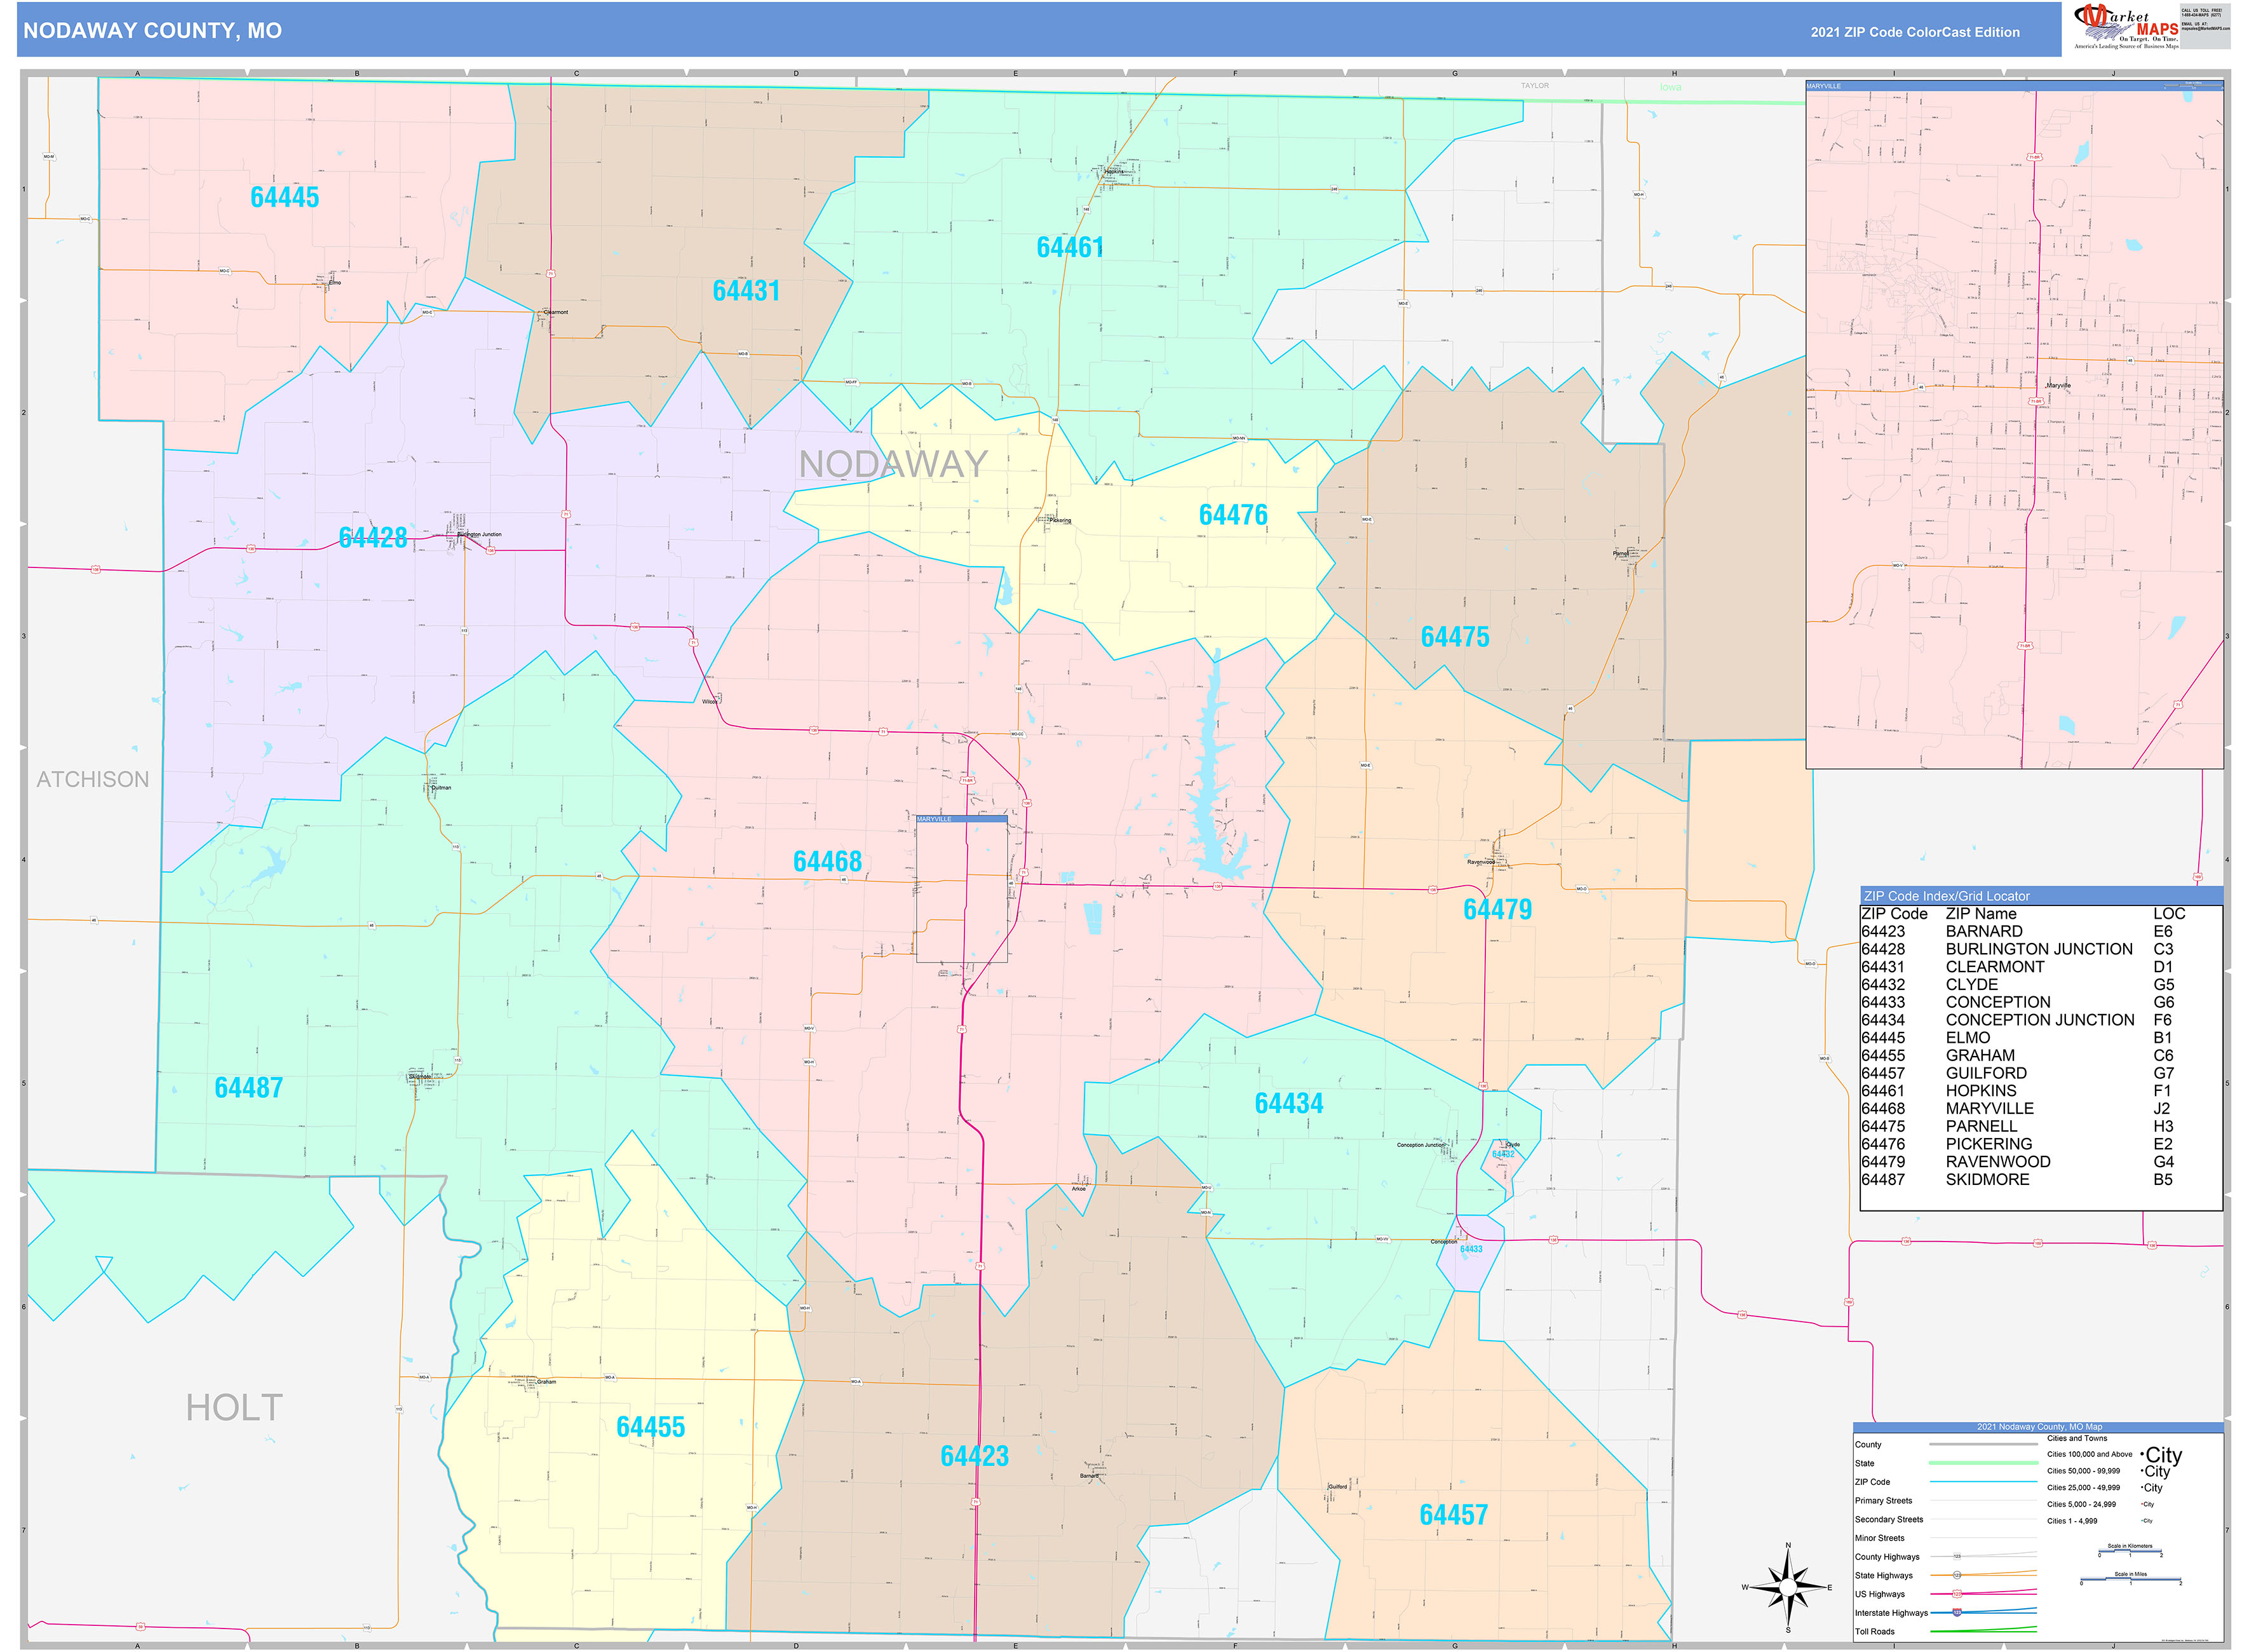
Task: Select the 64445 ZIP label on the map
Action: point(285,197)
